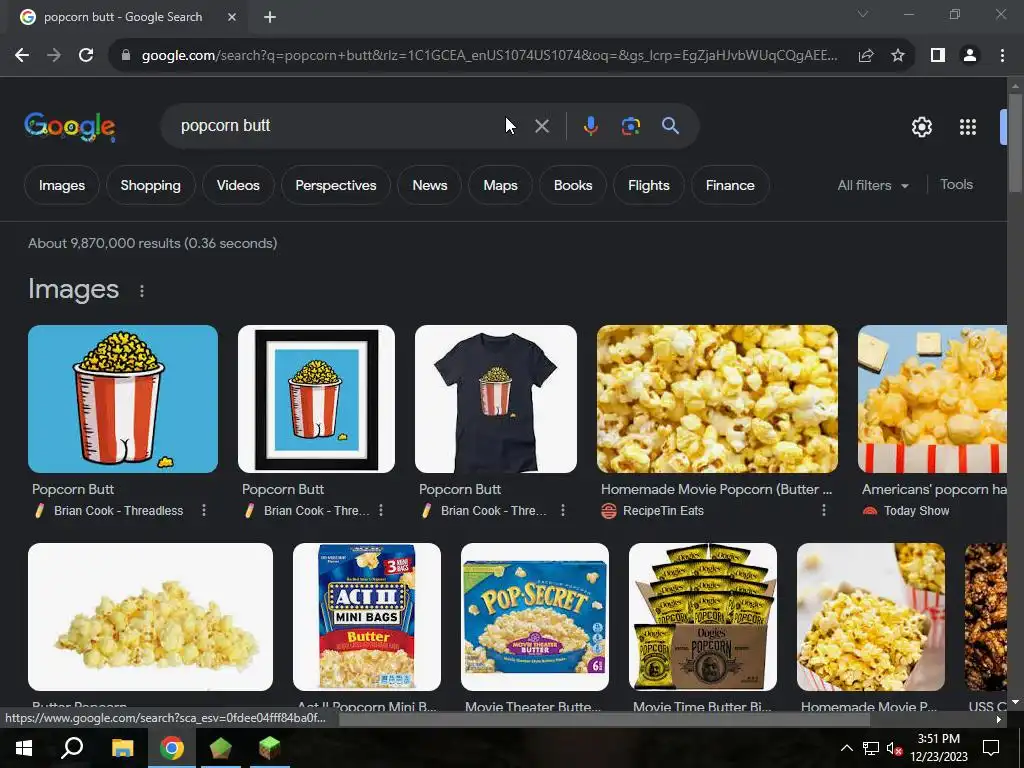Open options for RecipeTin Eats result
Image resolution: width=1024 pixels, height=768 pixels.
[824, 510]
